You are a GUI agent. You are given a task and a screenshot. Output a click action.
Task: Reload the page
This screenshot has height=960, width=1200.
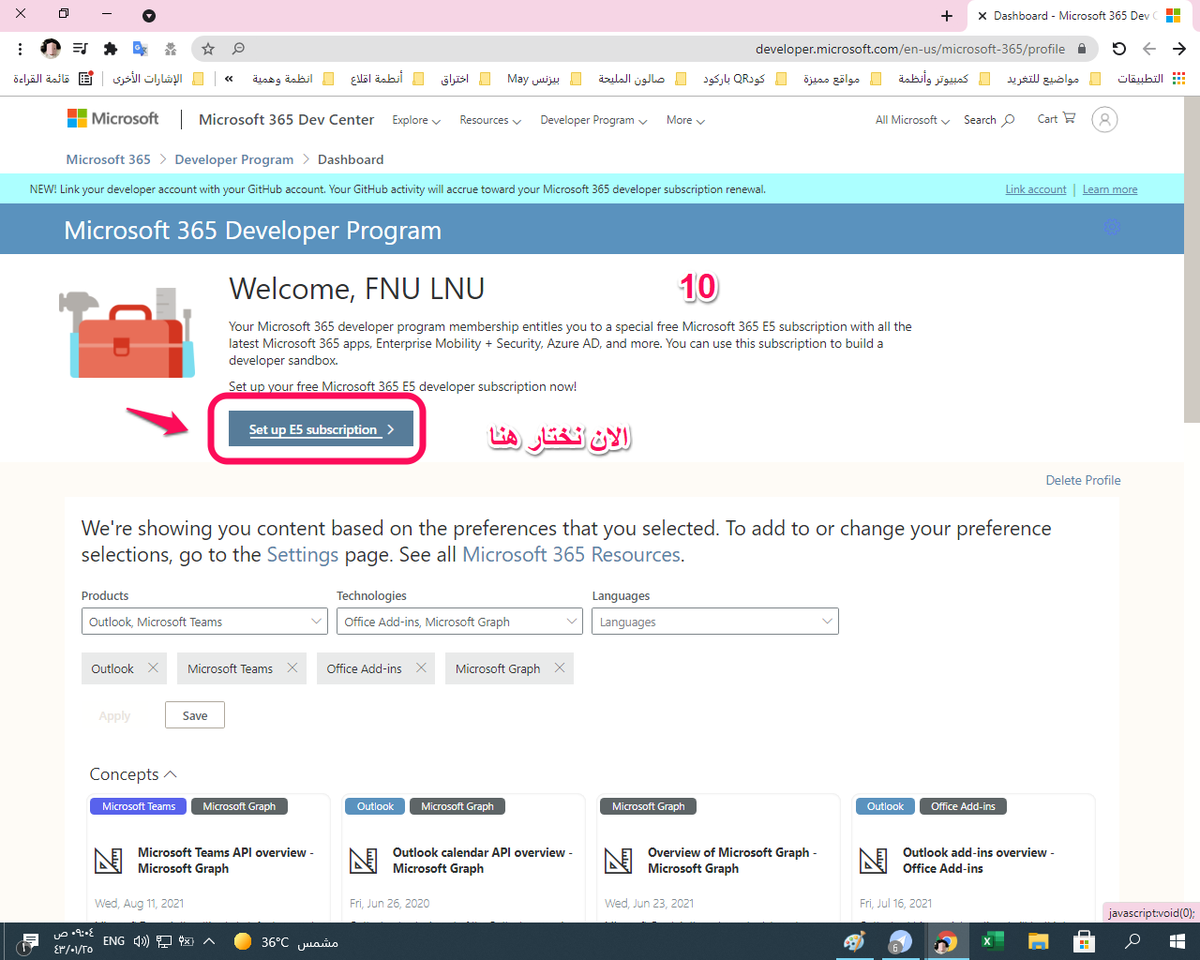pos(1119,48)
